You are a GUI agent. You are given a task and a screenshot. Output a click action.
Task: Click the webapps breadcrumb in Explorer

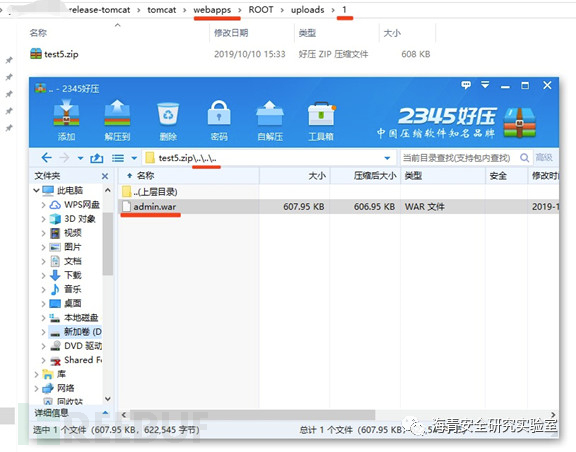(x=212, y=10)
